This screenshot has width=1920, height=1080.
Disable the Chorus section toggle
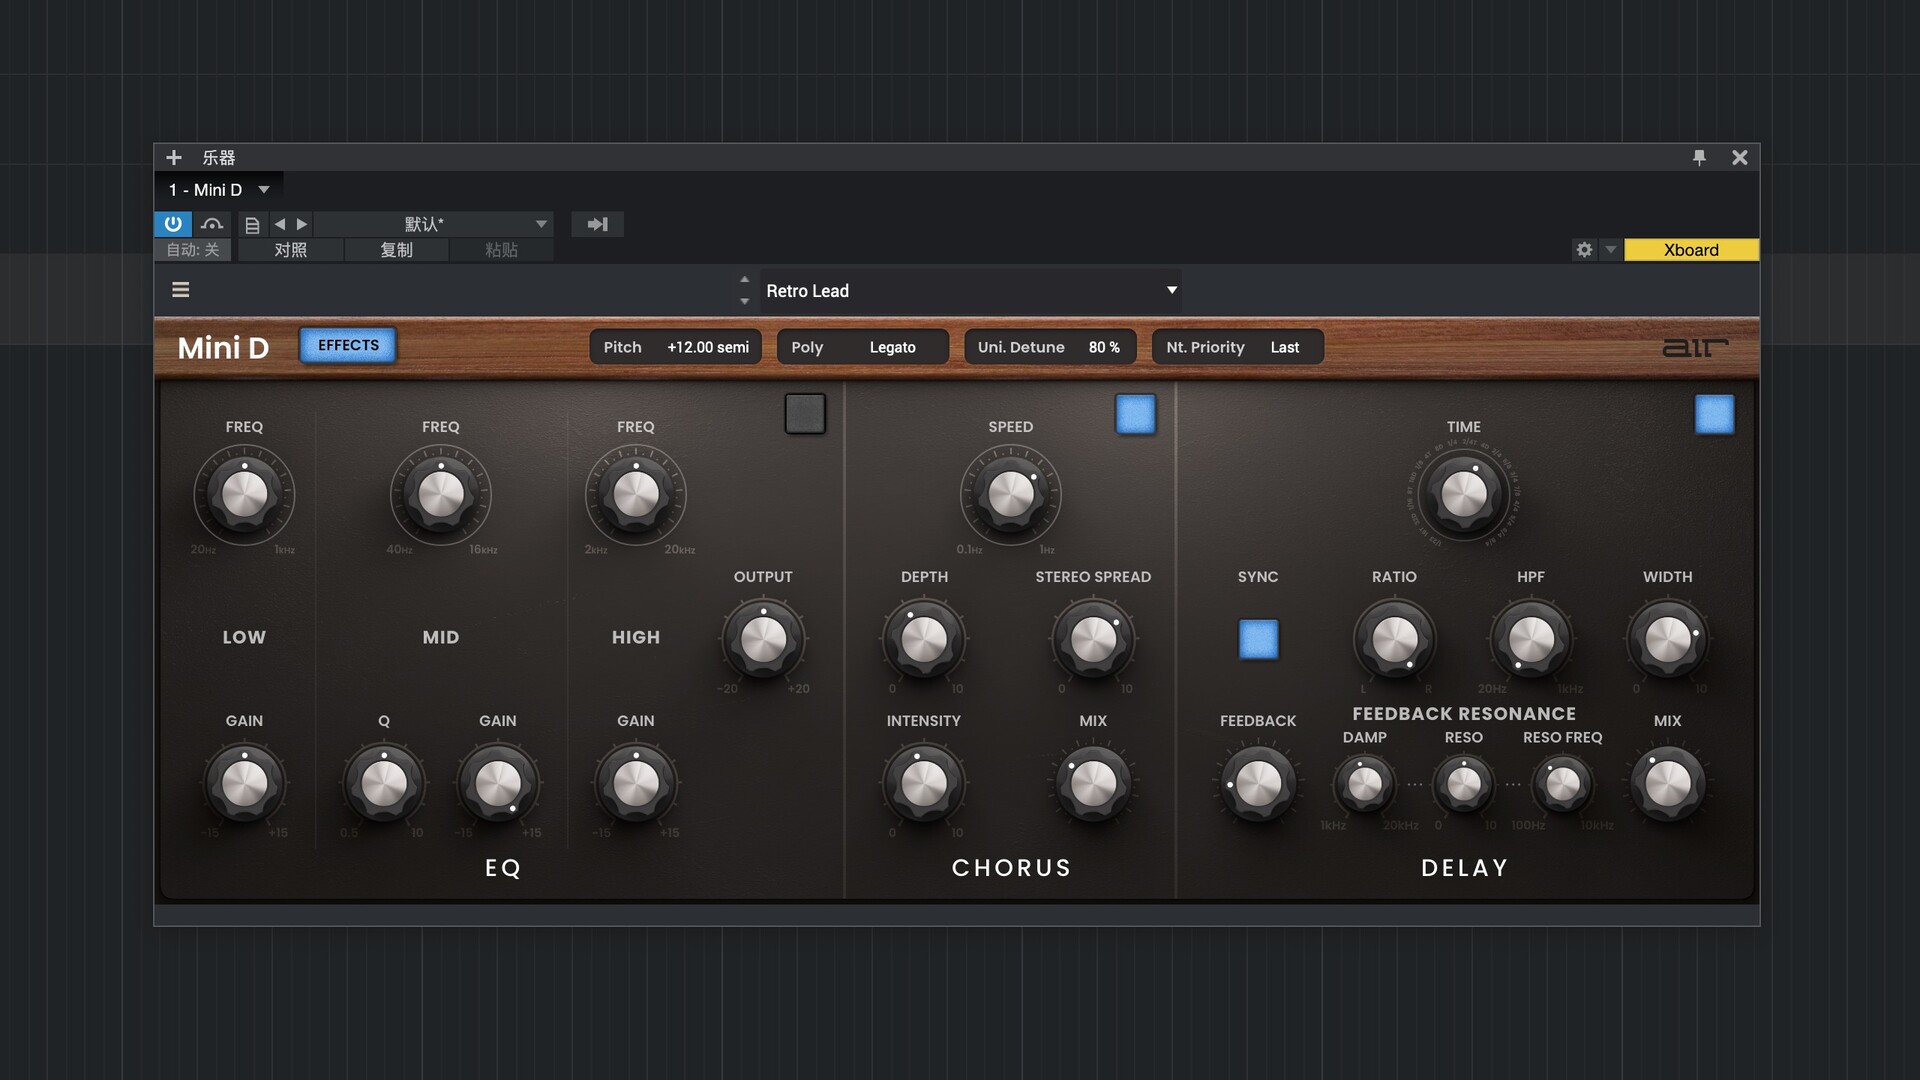click(1135, 413)
